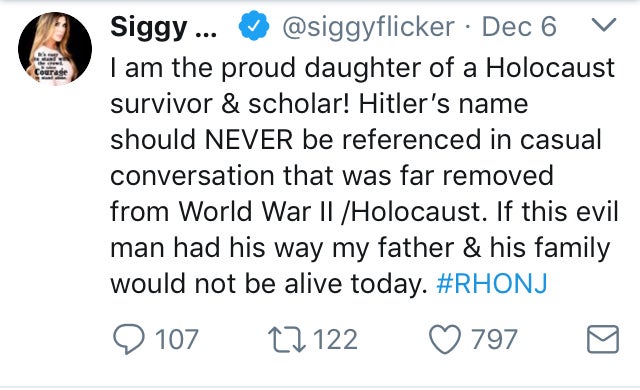Retweet using the double-arrow icon
Screen dimensions: 640x390
(x=287, y=340)
